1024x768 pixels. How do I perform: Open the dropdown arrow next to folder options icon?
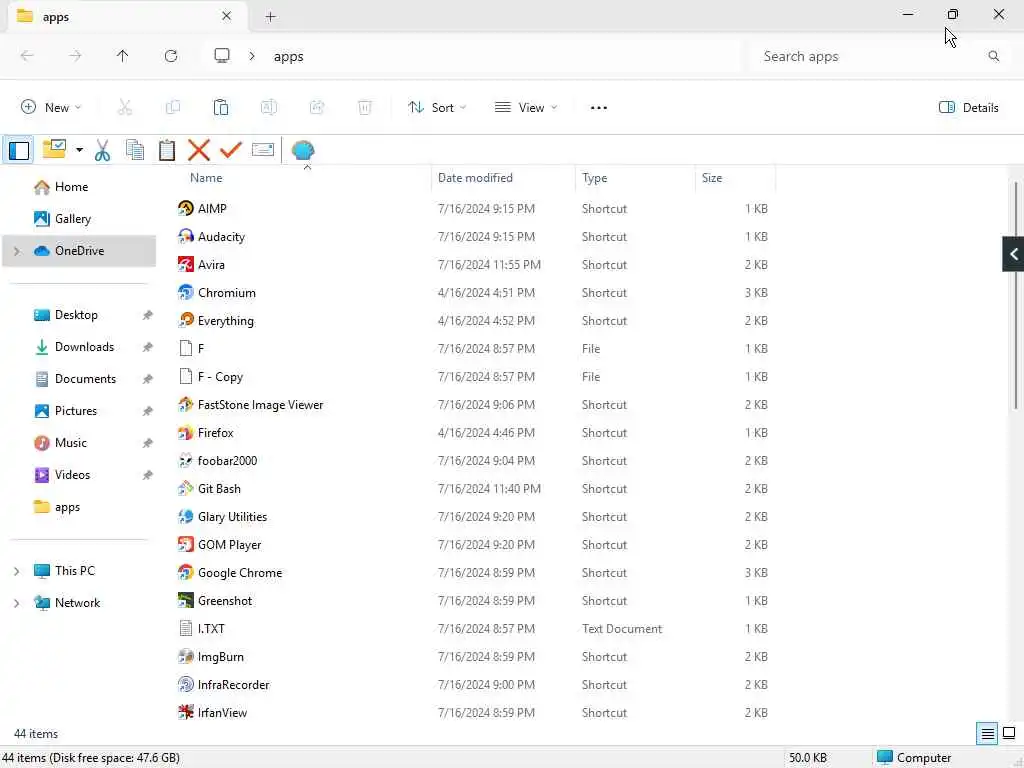[79, 150]
